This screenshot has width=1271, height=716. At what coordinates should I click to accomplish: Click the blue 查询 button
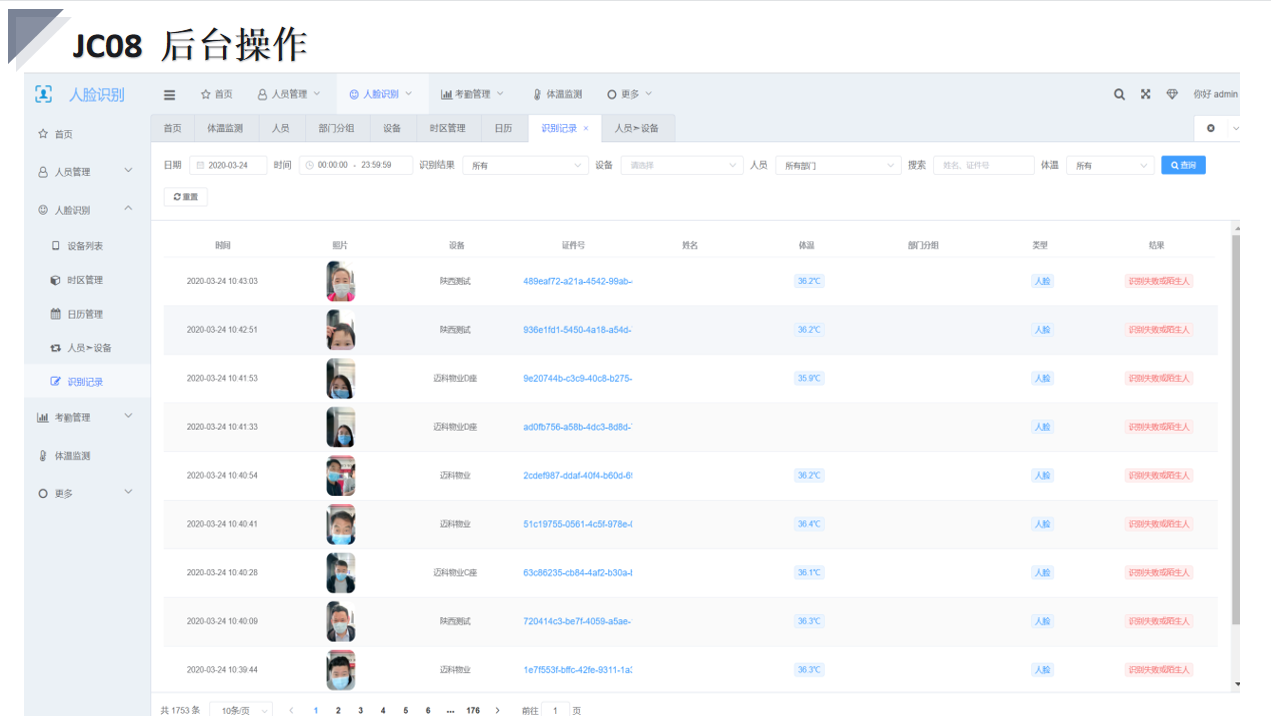[1183, 166]
